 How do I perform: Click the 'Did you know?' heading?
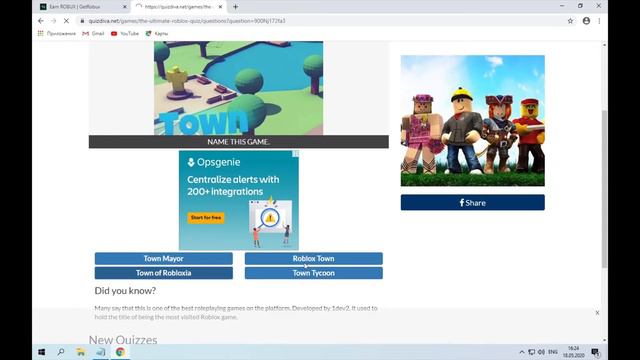point(125,291)
